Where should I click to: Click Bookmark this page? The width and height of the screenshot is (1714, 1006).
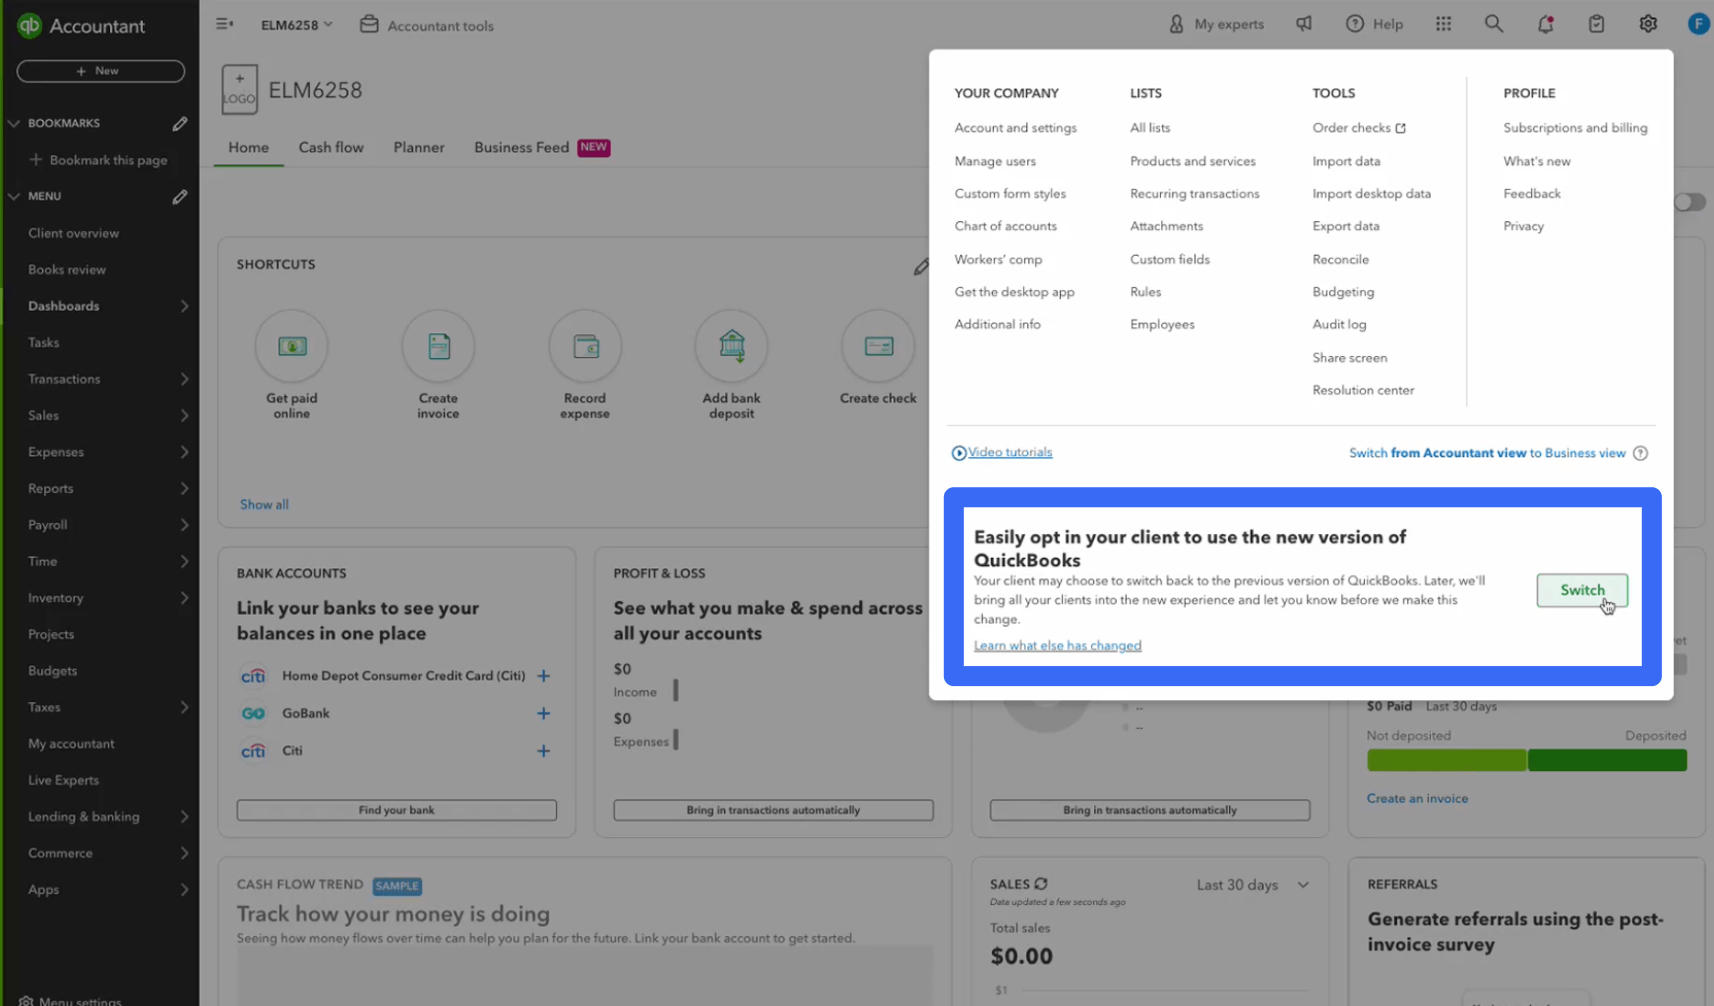tap(98, 160)
